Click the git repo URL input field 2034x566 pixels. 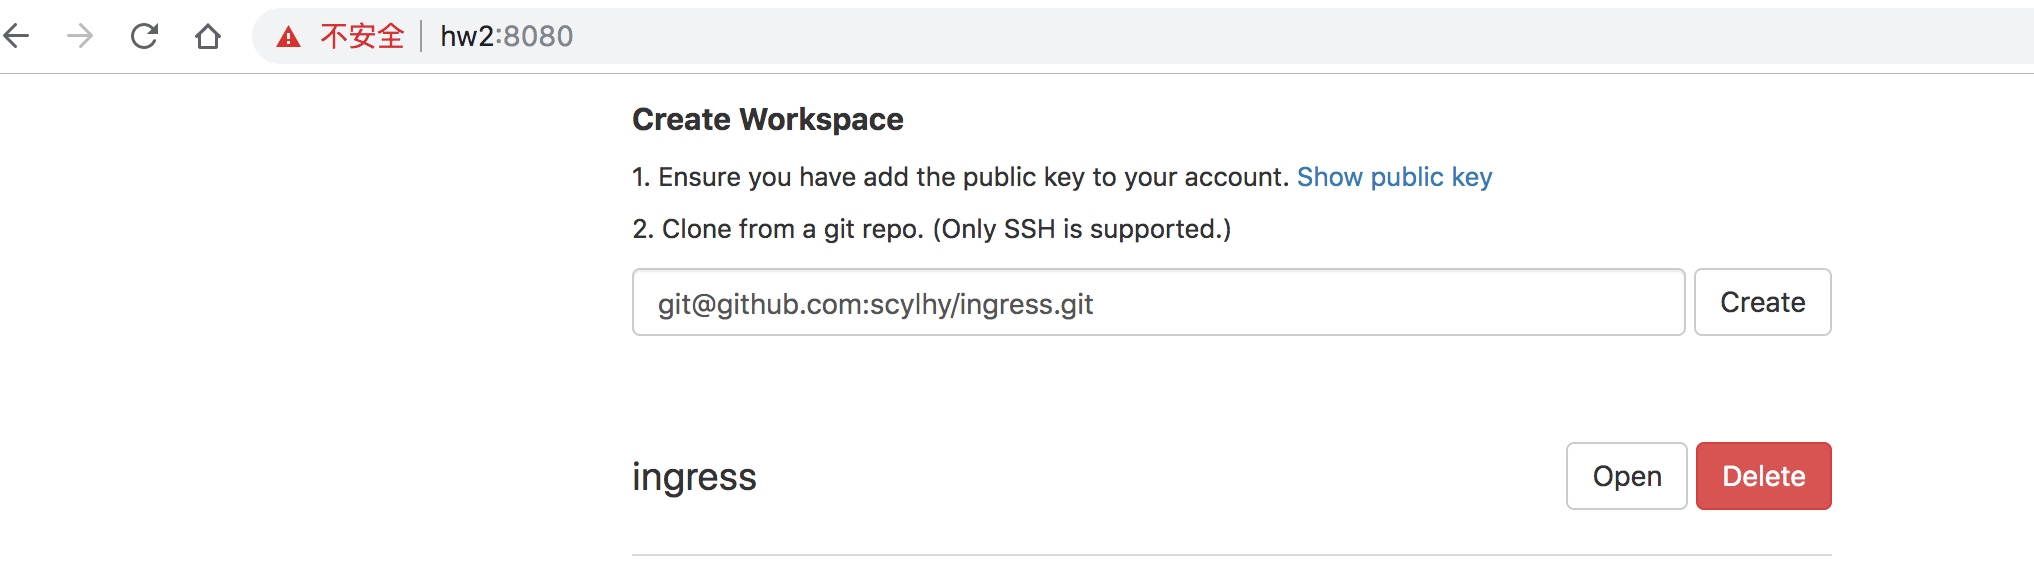1158,303
